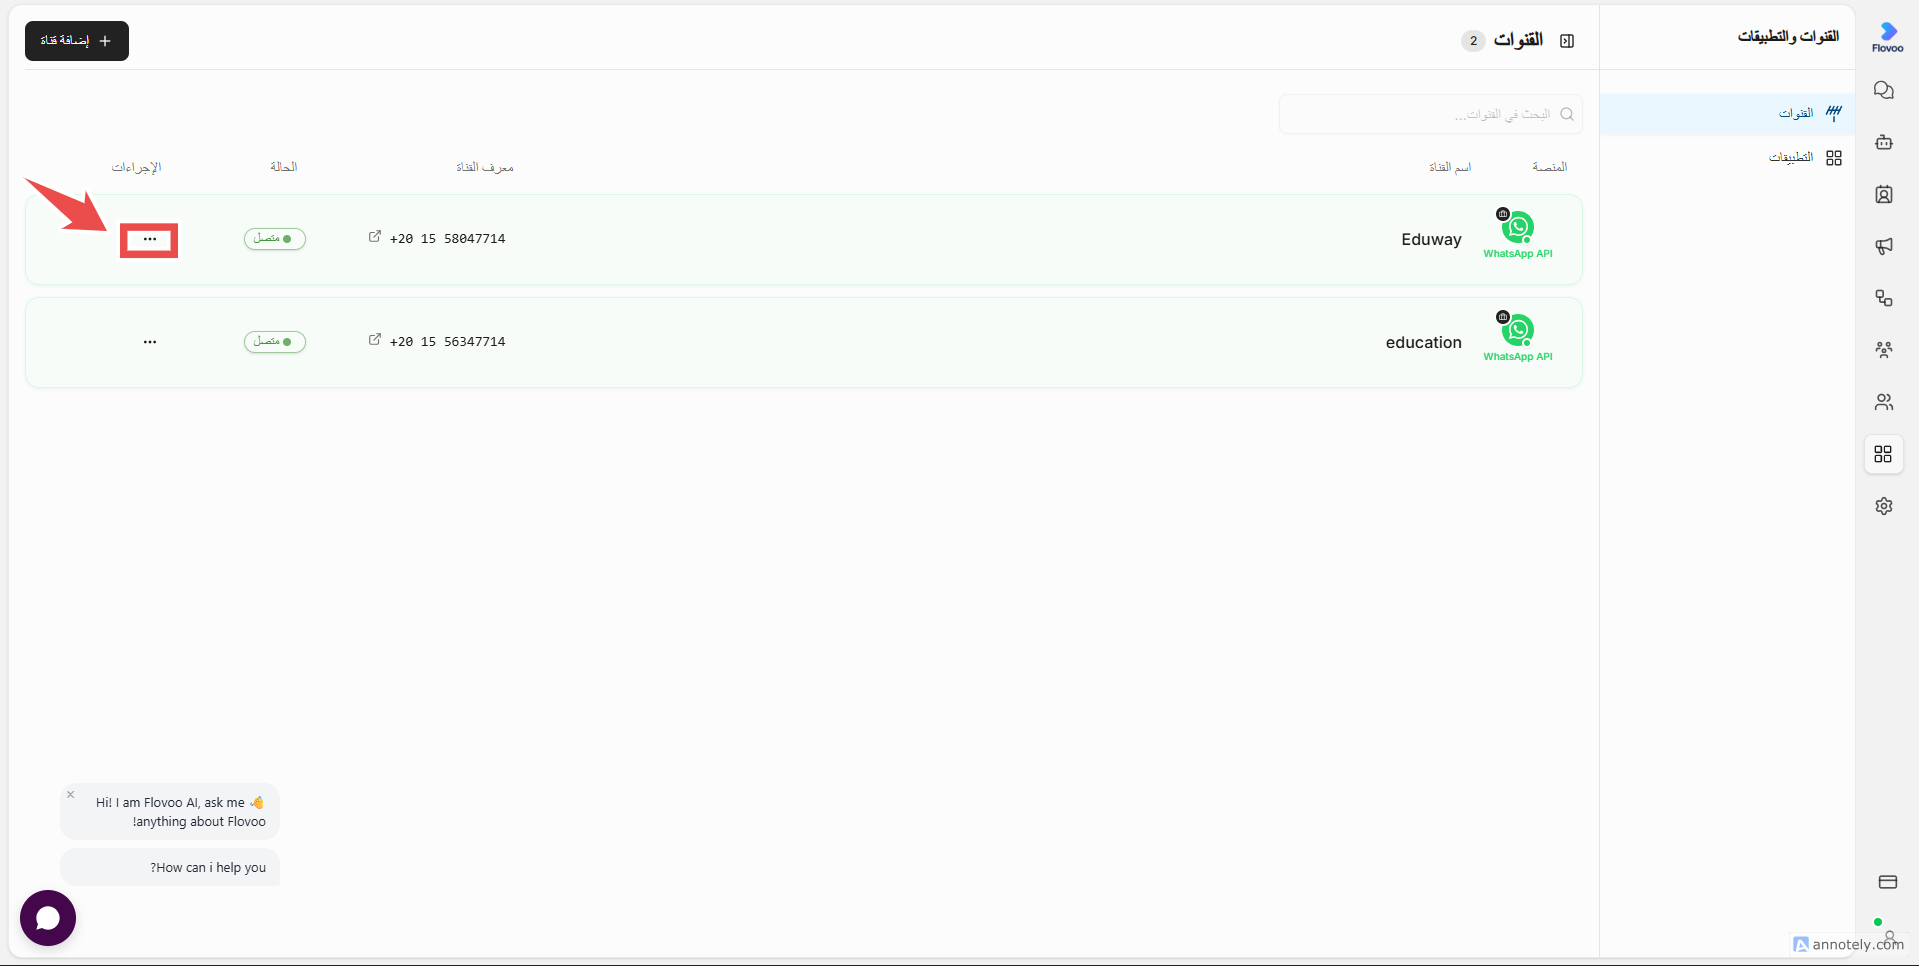Open the chatbot robot icon in sidebar
This screenshot has width=1919, height=966.
click(x=1884, y=142)
